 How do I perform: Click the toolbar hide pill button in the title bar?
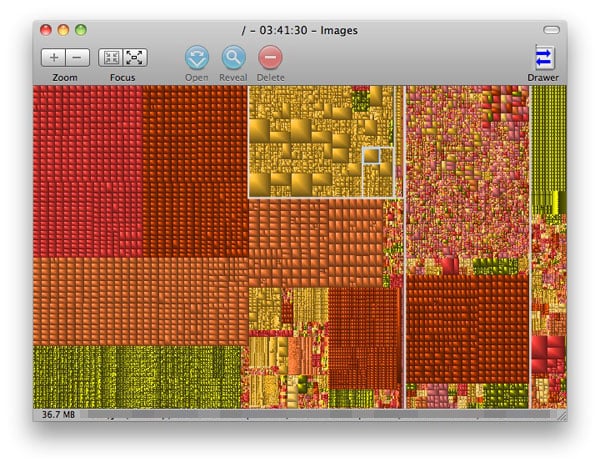(x=551, y=30)
